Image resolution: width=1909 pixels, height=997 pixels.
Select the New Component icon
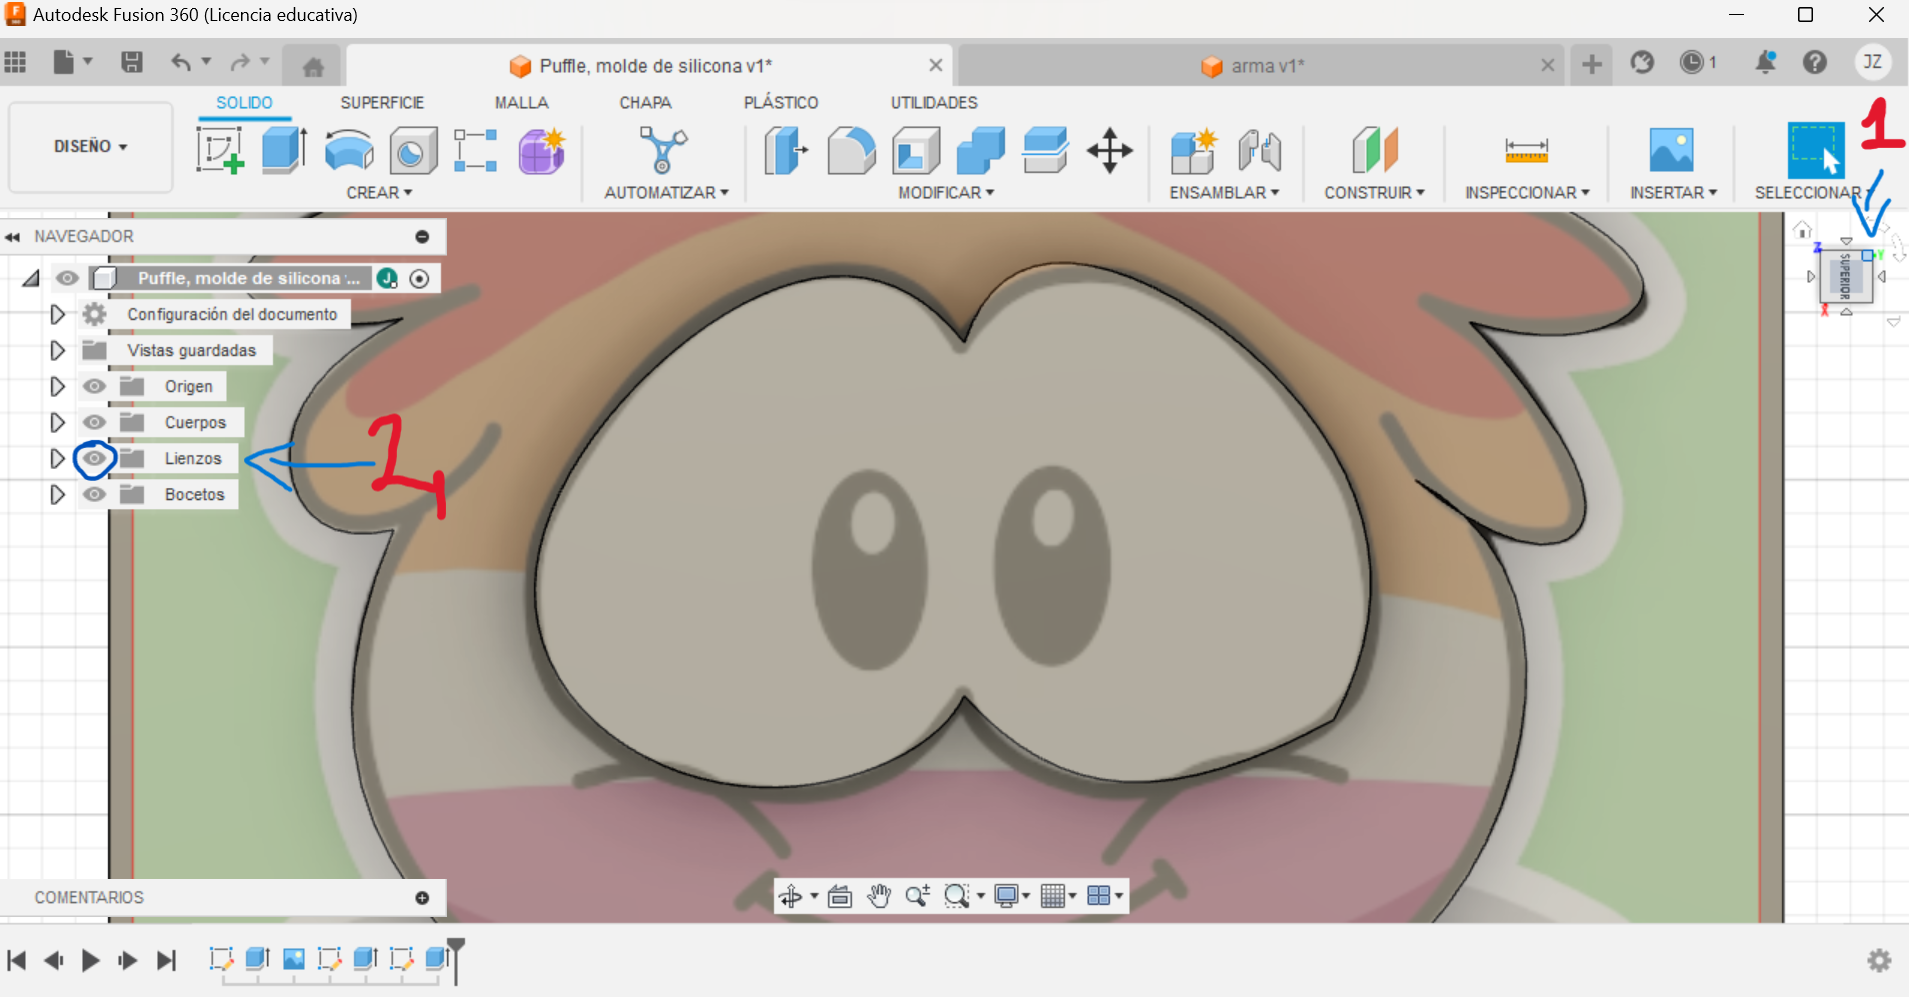pyautogui.click(x=1193, y=151)
